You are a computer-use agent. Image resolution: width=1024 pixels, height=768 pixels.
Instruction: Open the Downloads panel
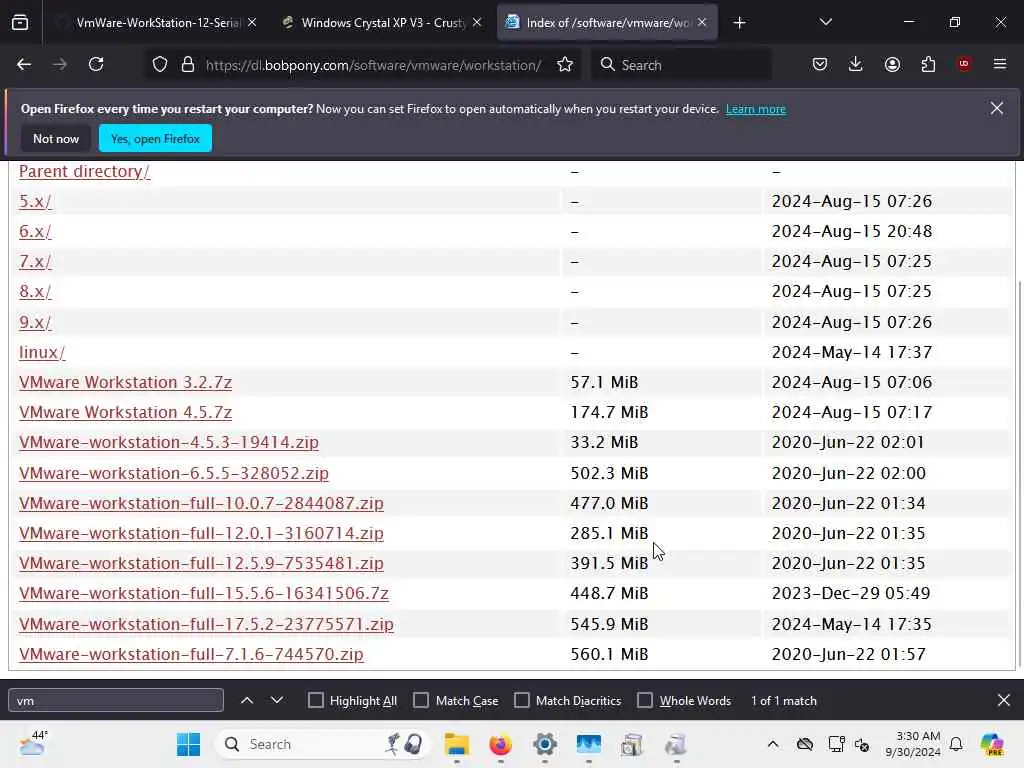tap(856, 65)
